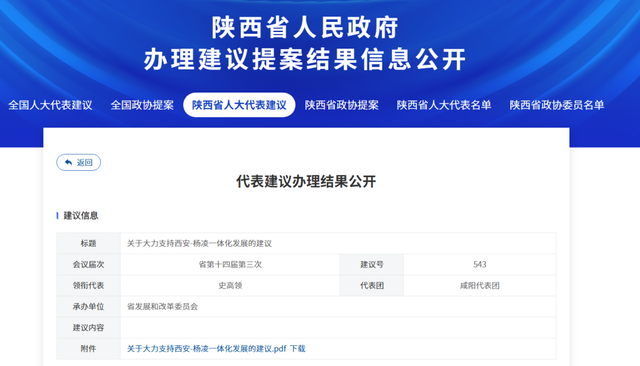Switch to 全国政协提案 tab

(x=142, y=105)
